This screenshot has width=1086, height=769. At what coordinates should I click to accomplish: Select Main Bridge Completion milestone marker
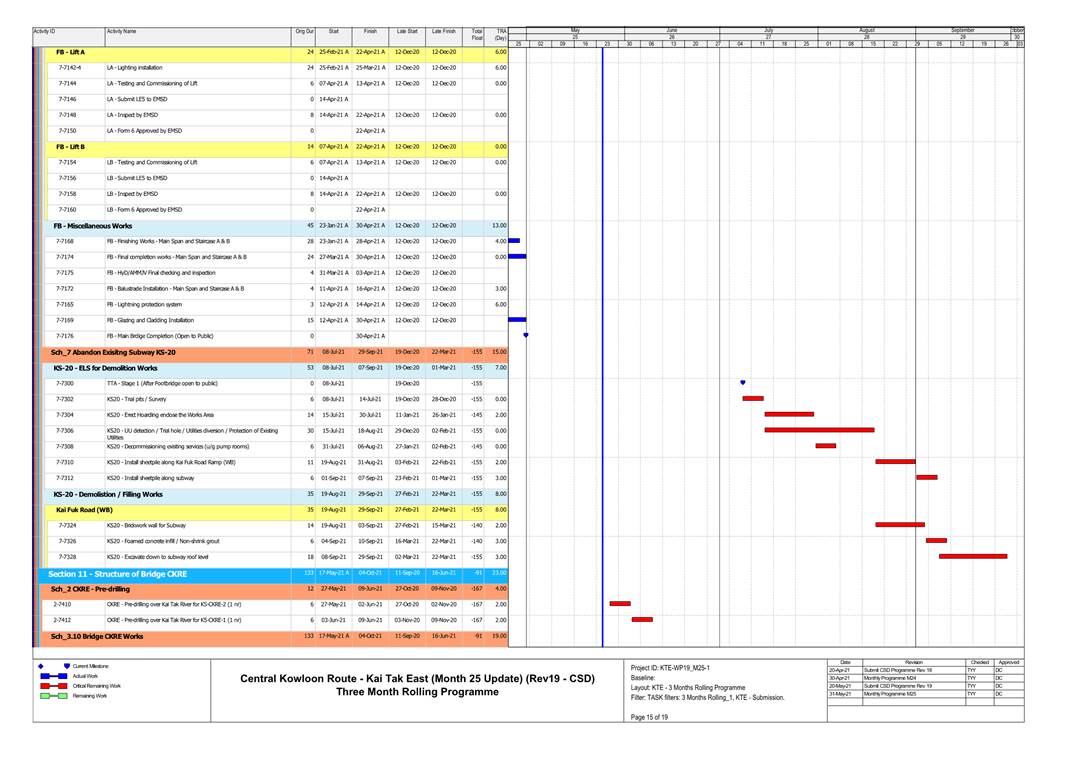[526, 336]
